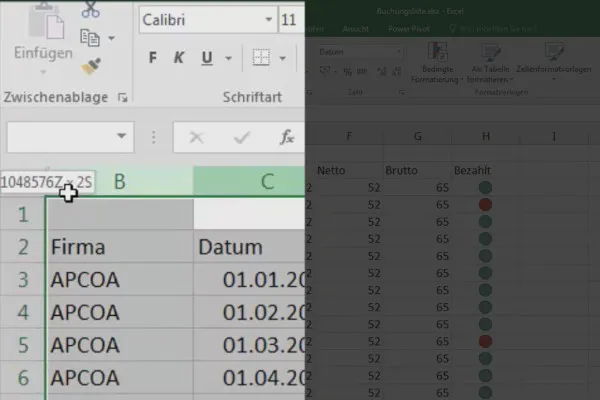Select row header 5
Screen dimensions: 600x400
(23, 345)
